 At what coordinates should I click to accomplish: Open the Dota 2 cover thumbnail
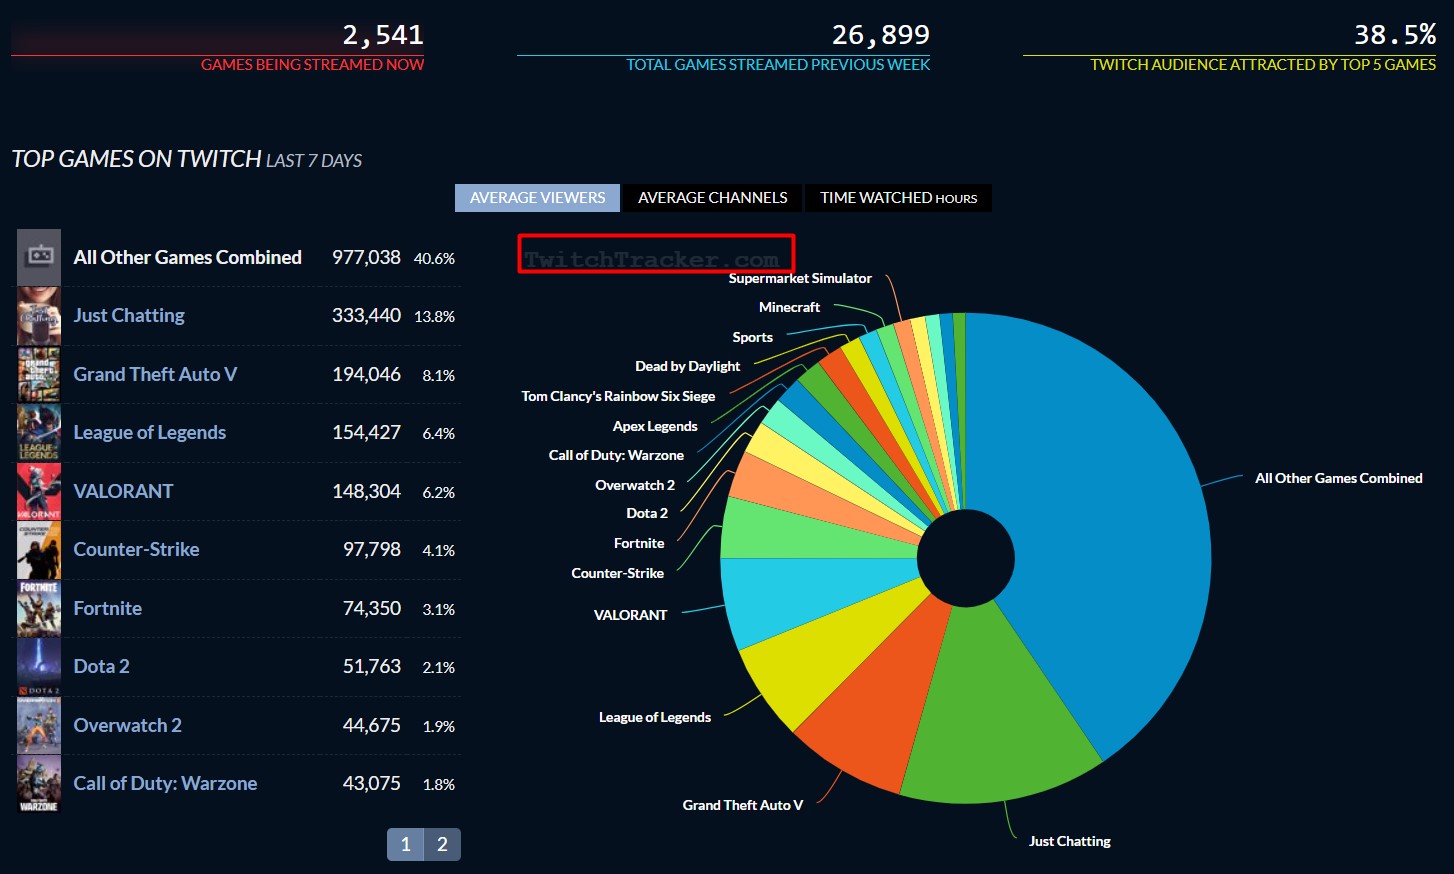[x=39, y=667]
